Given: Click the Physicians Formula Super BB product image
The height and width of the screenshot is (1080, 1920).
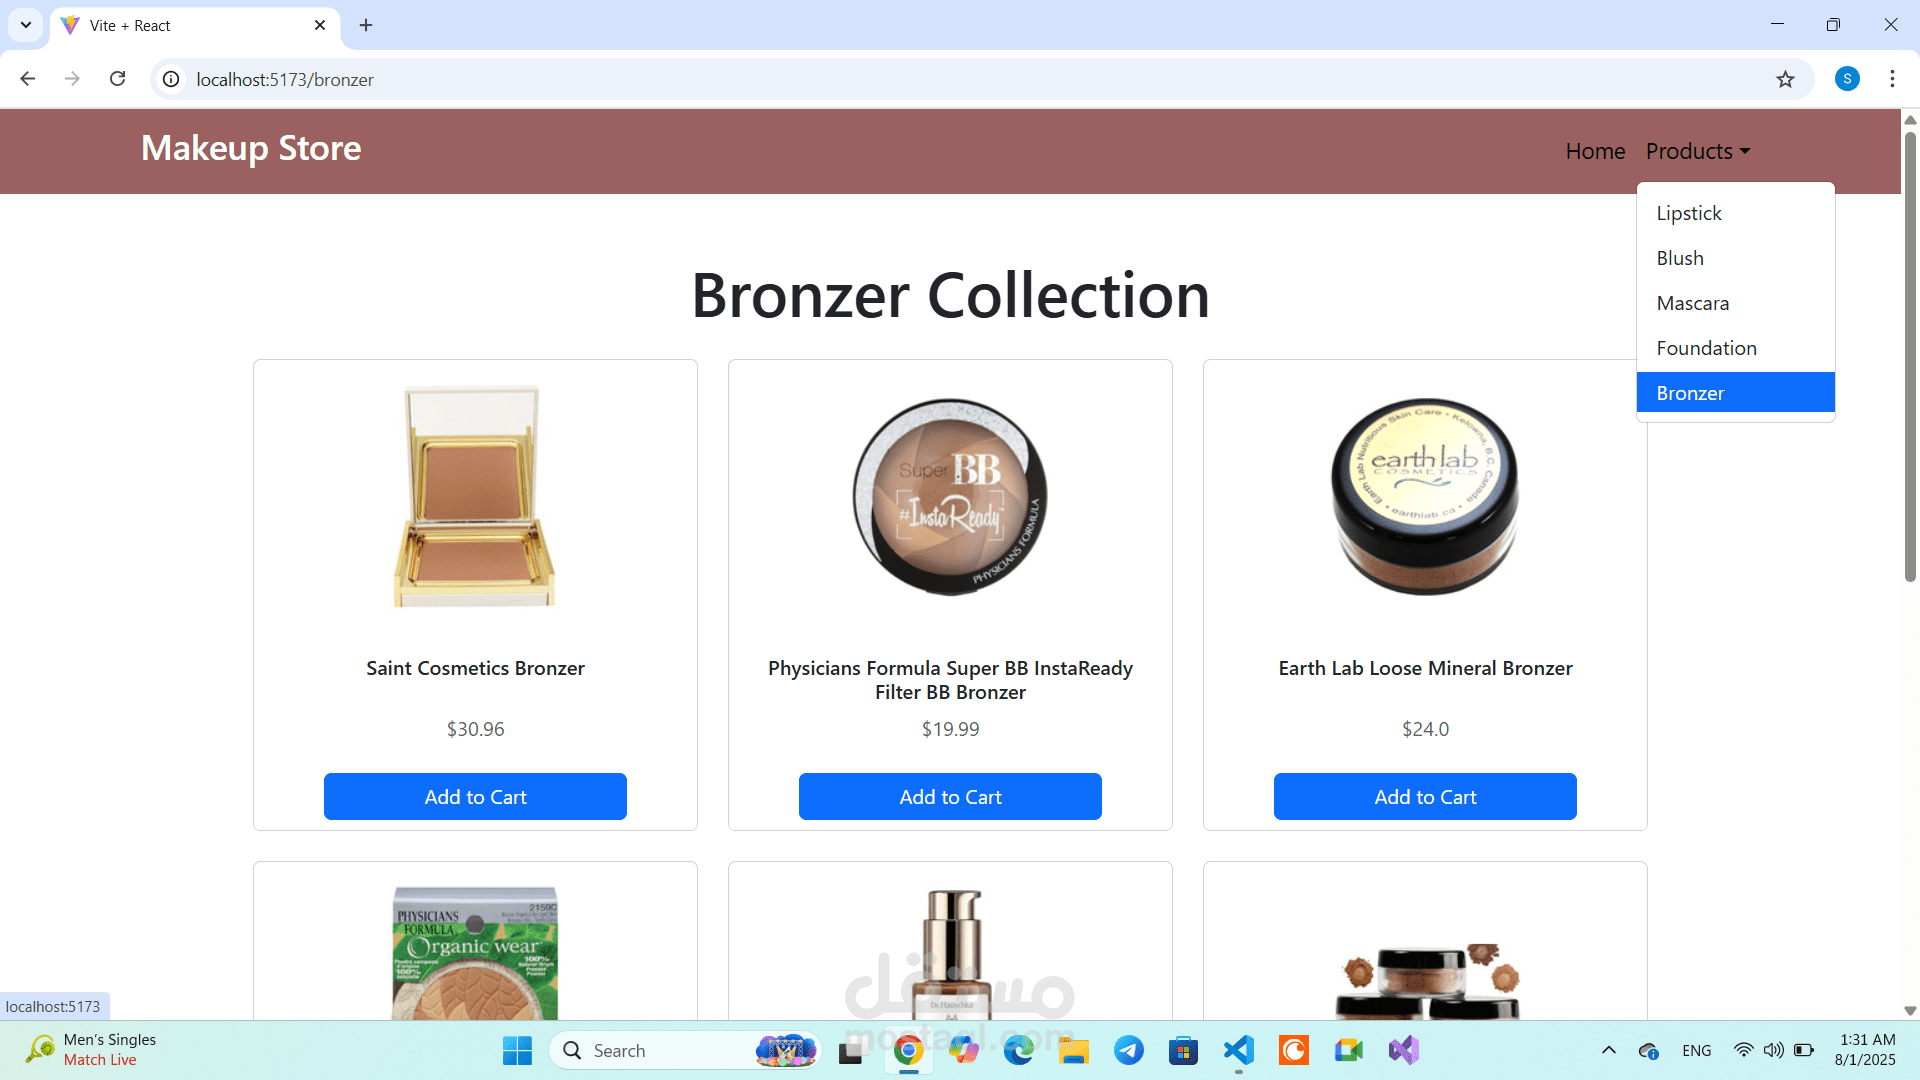Looking at the screenshot, I should [950, 497].
